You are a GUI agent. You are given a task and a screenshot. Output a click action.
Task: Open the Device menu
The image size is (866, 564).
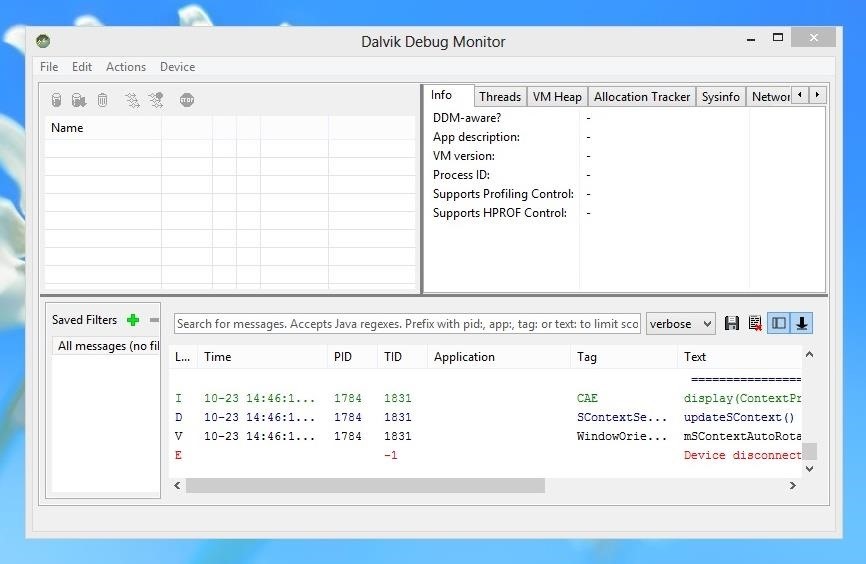pos(177,67)
